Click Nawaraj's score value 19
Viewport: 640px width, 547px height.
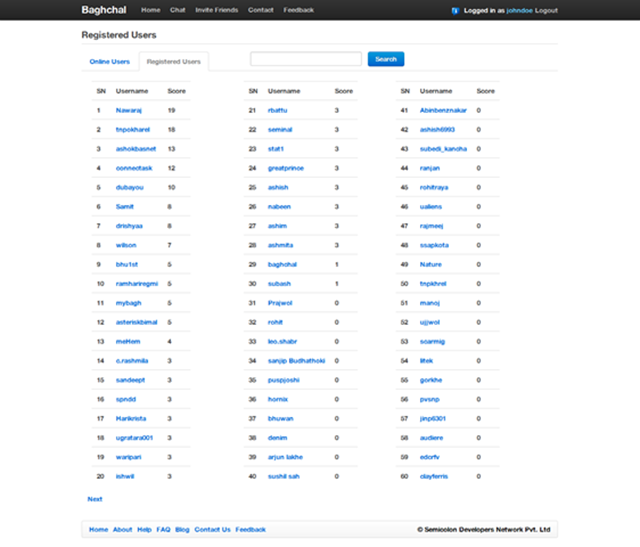point(171,110)
